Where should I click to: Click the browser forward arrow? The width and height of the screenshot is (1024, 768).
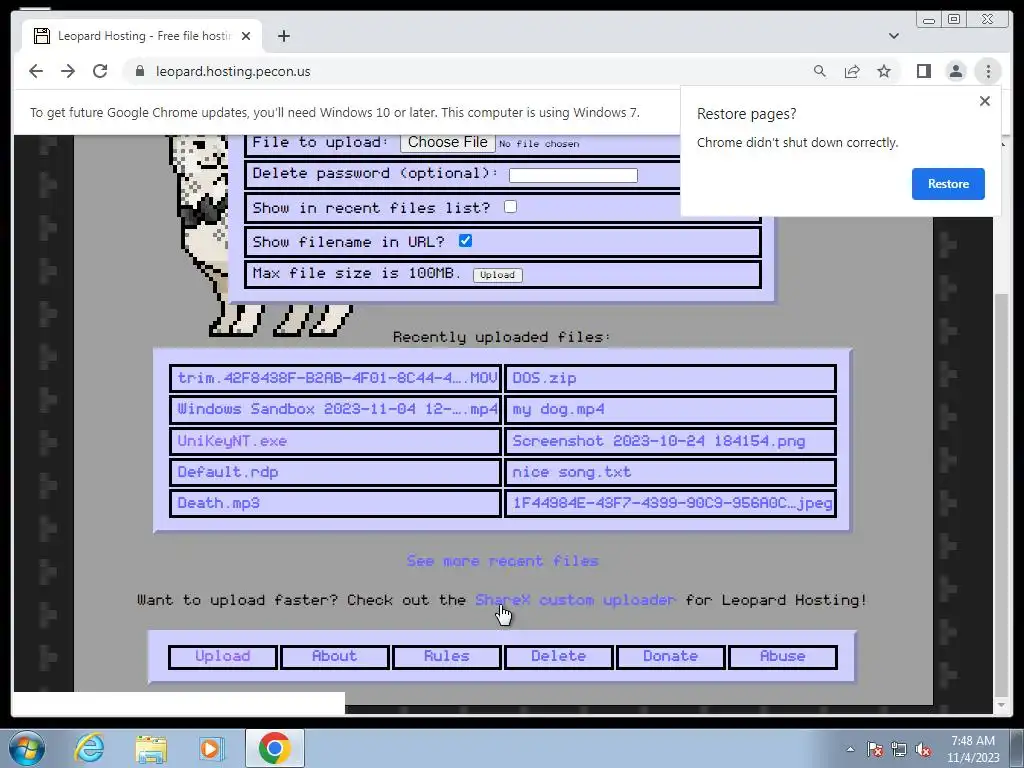(x=68, y=71)
